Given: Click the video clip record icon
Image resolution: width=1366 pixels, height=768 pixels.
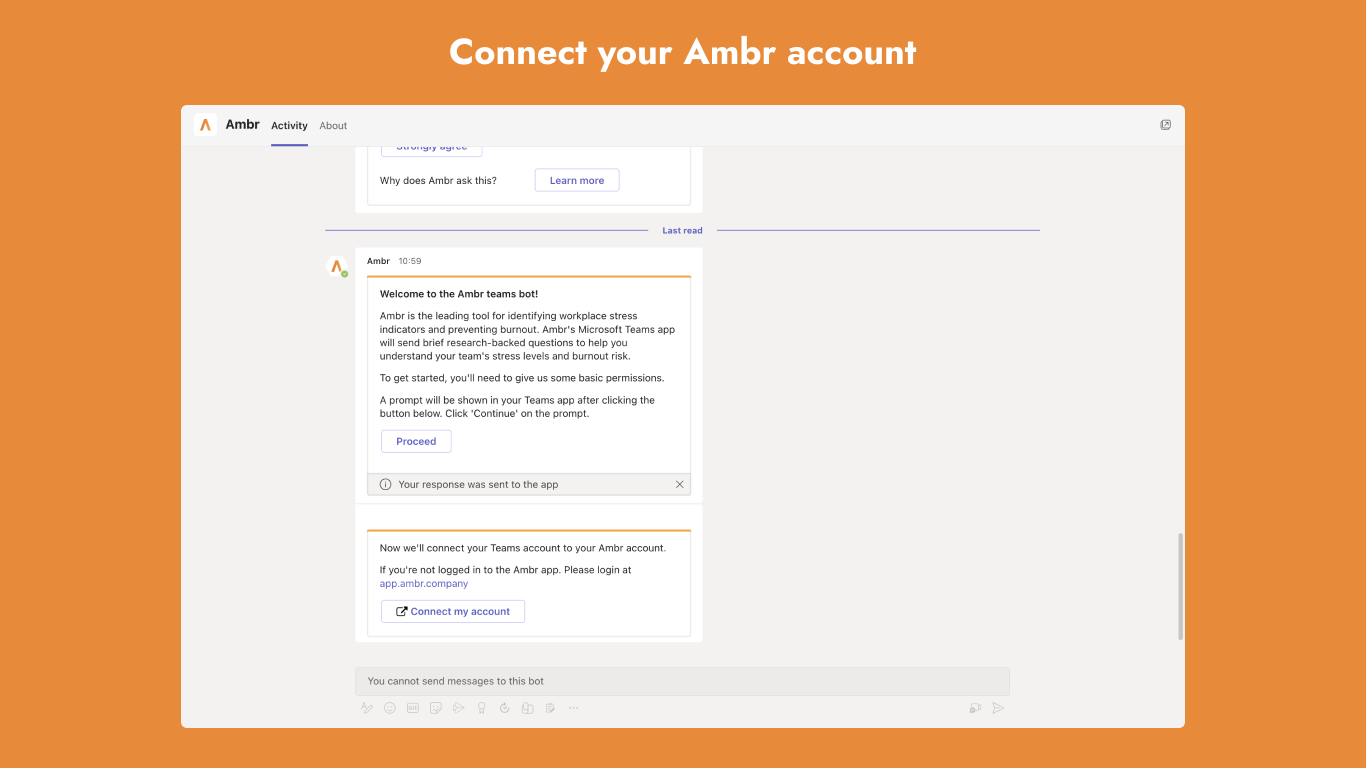Looking at the screenshot, I should 975,708.
